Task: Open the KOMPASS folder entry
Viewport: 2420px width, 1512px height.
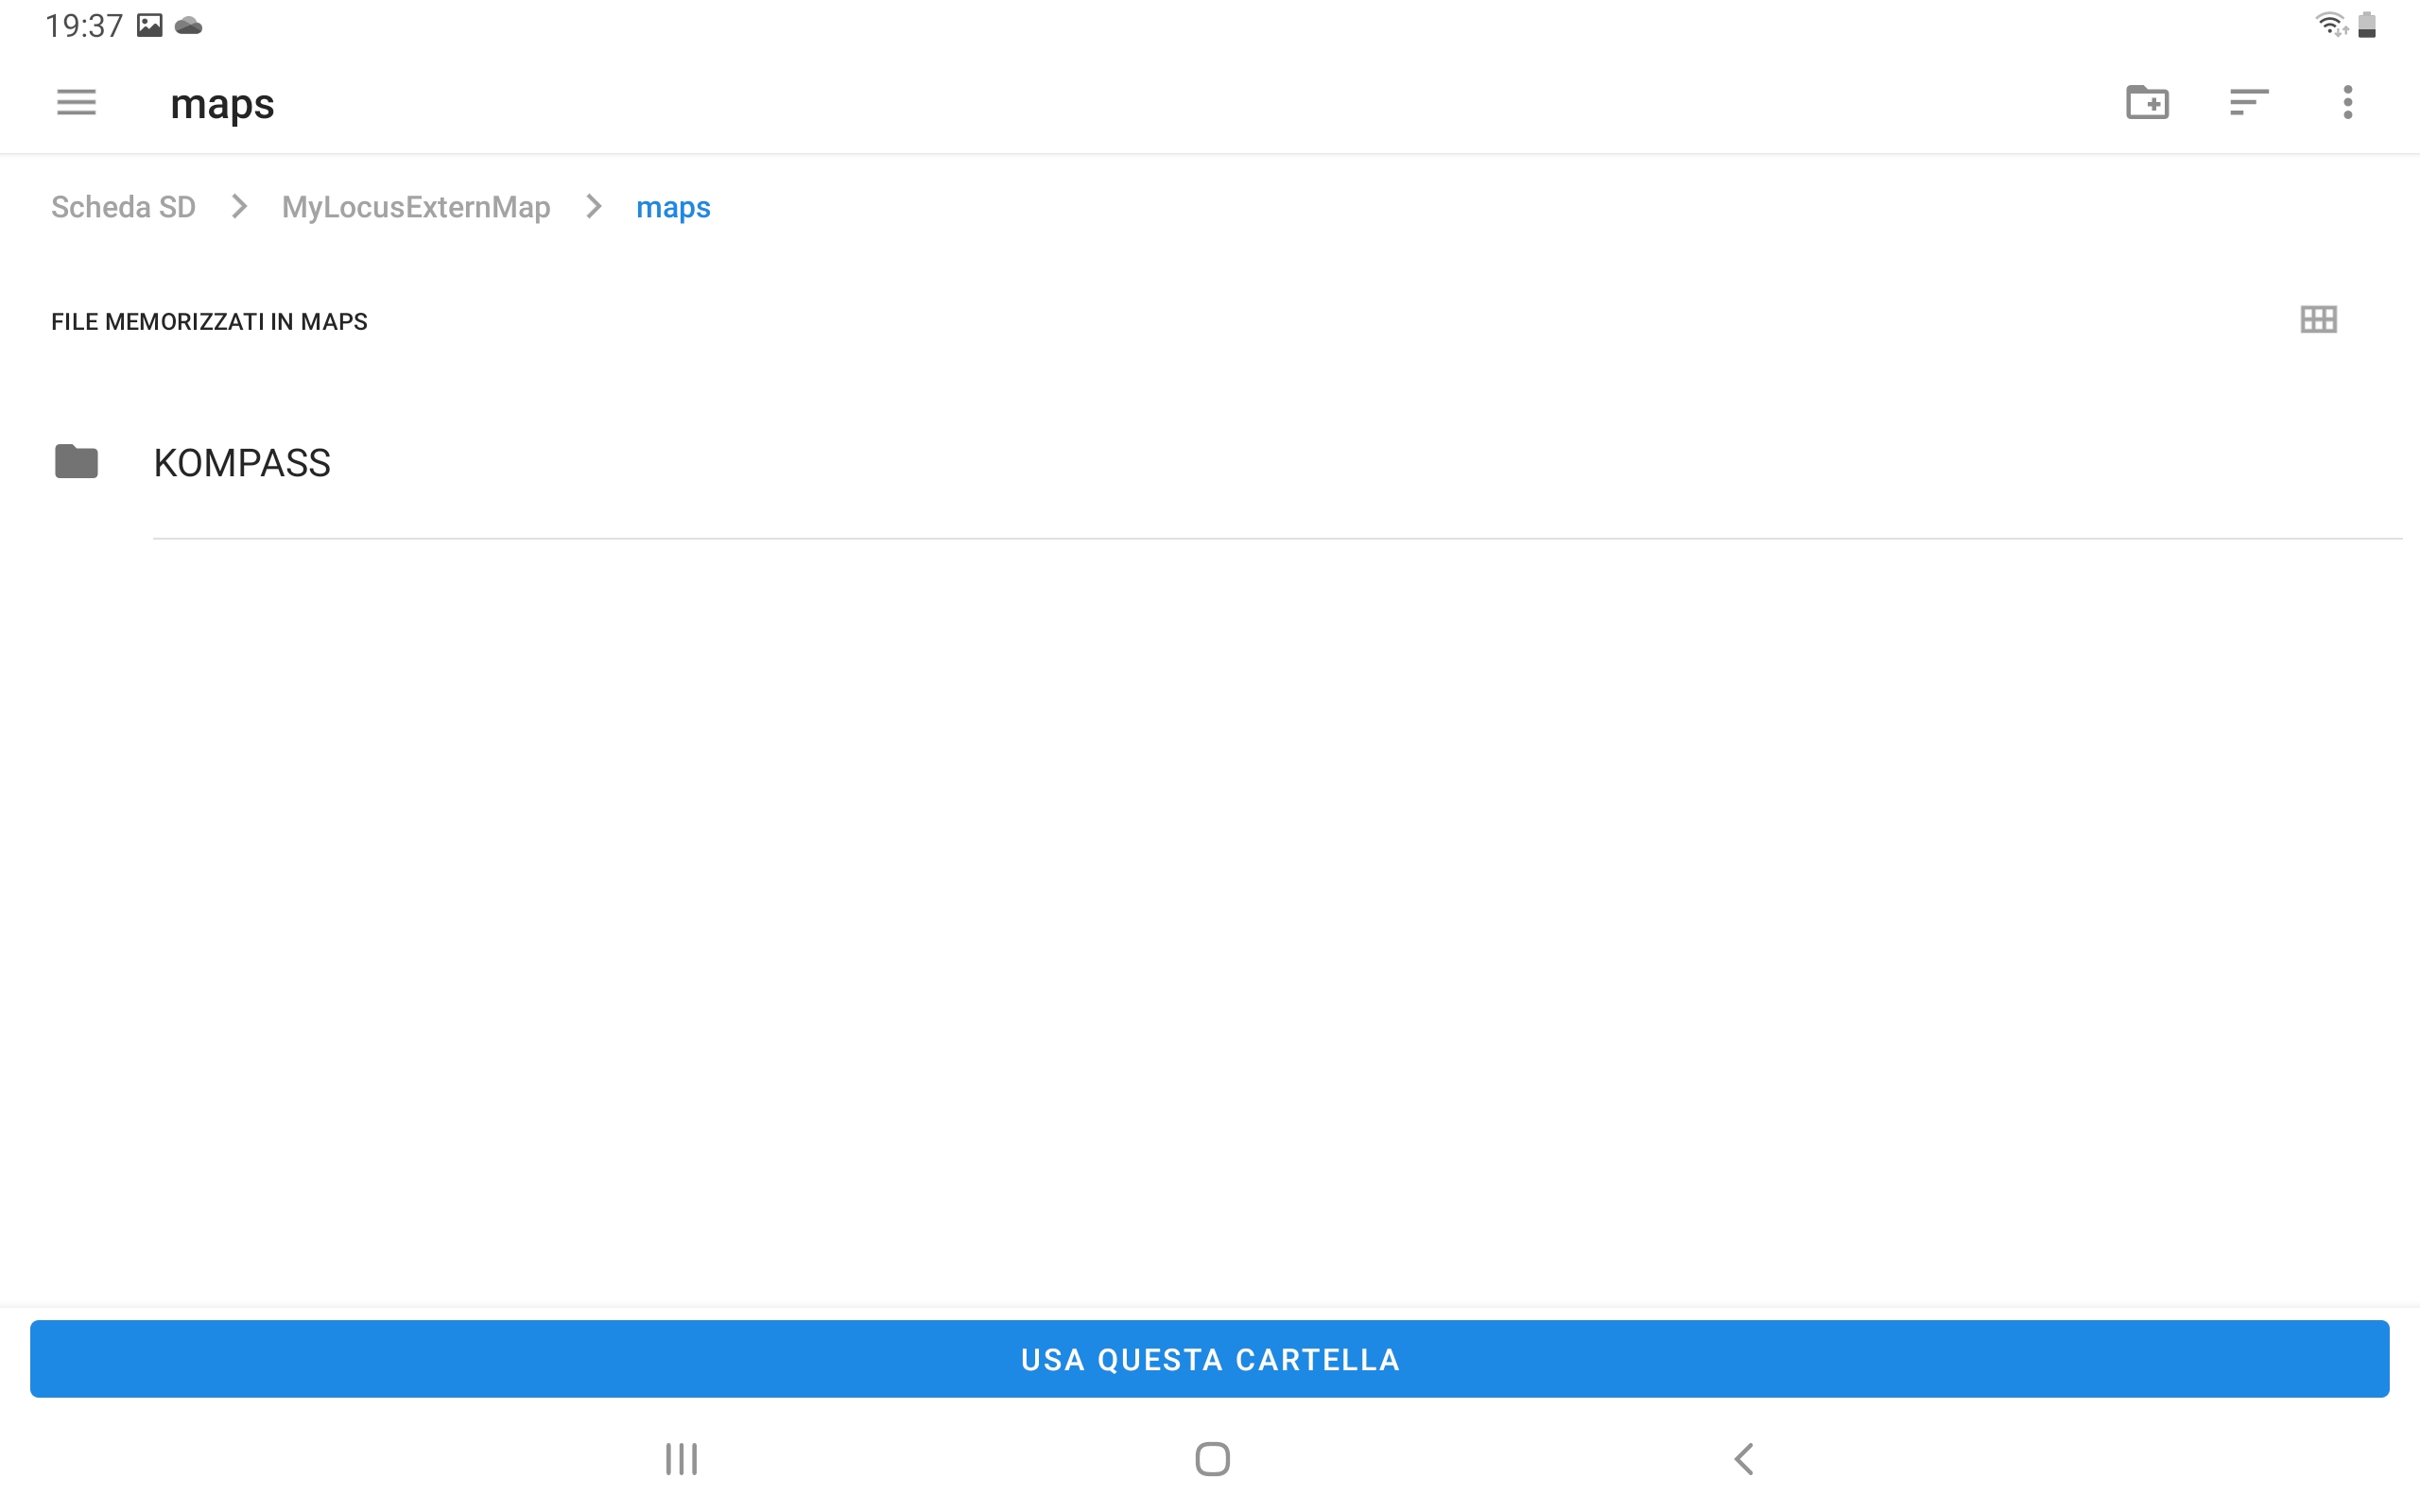Action: [242, 463]
